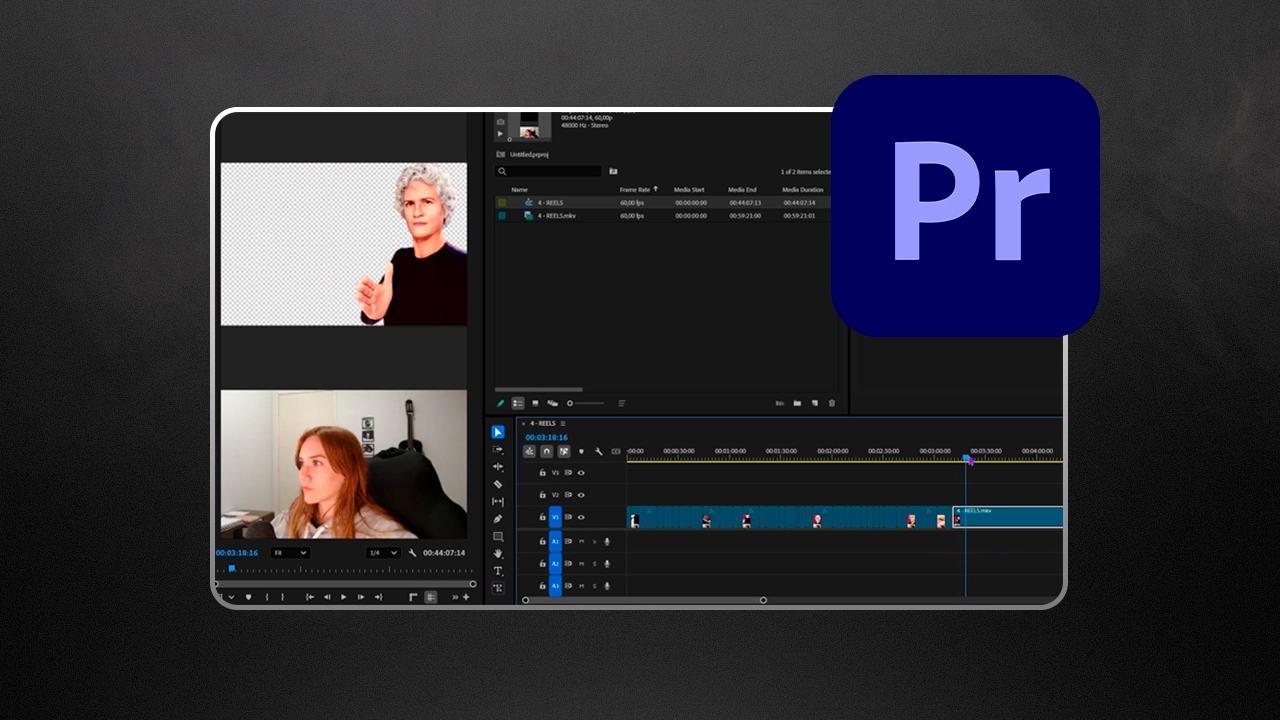The width and height of the screenshot is (1280, 720).
Task: Select the Track Select Forward tool
Action: pos(498,450)
